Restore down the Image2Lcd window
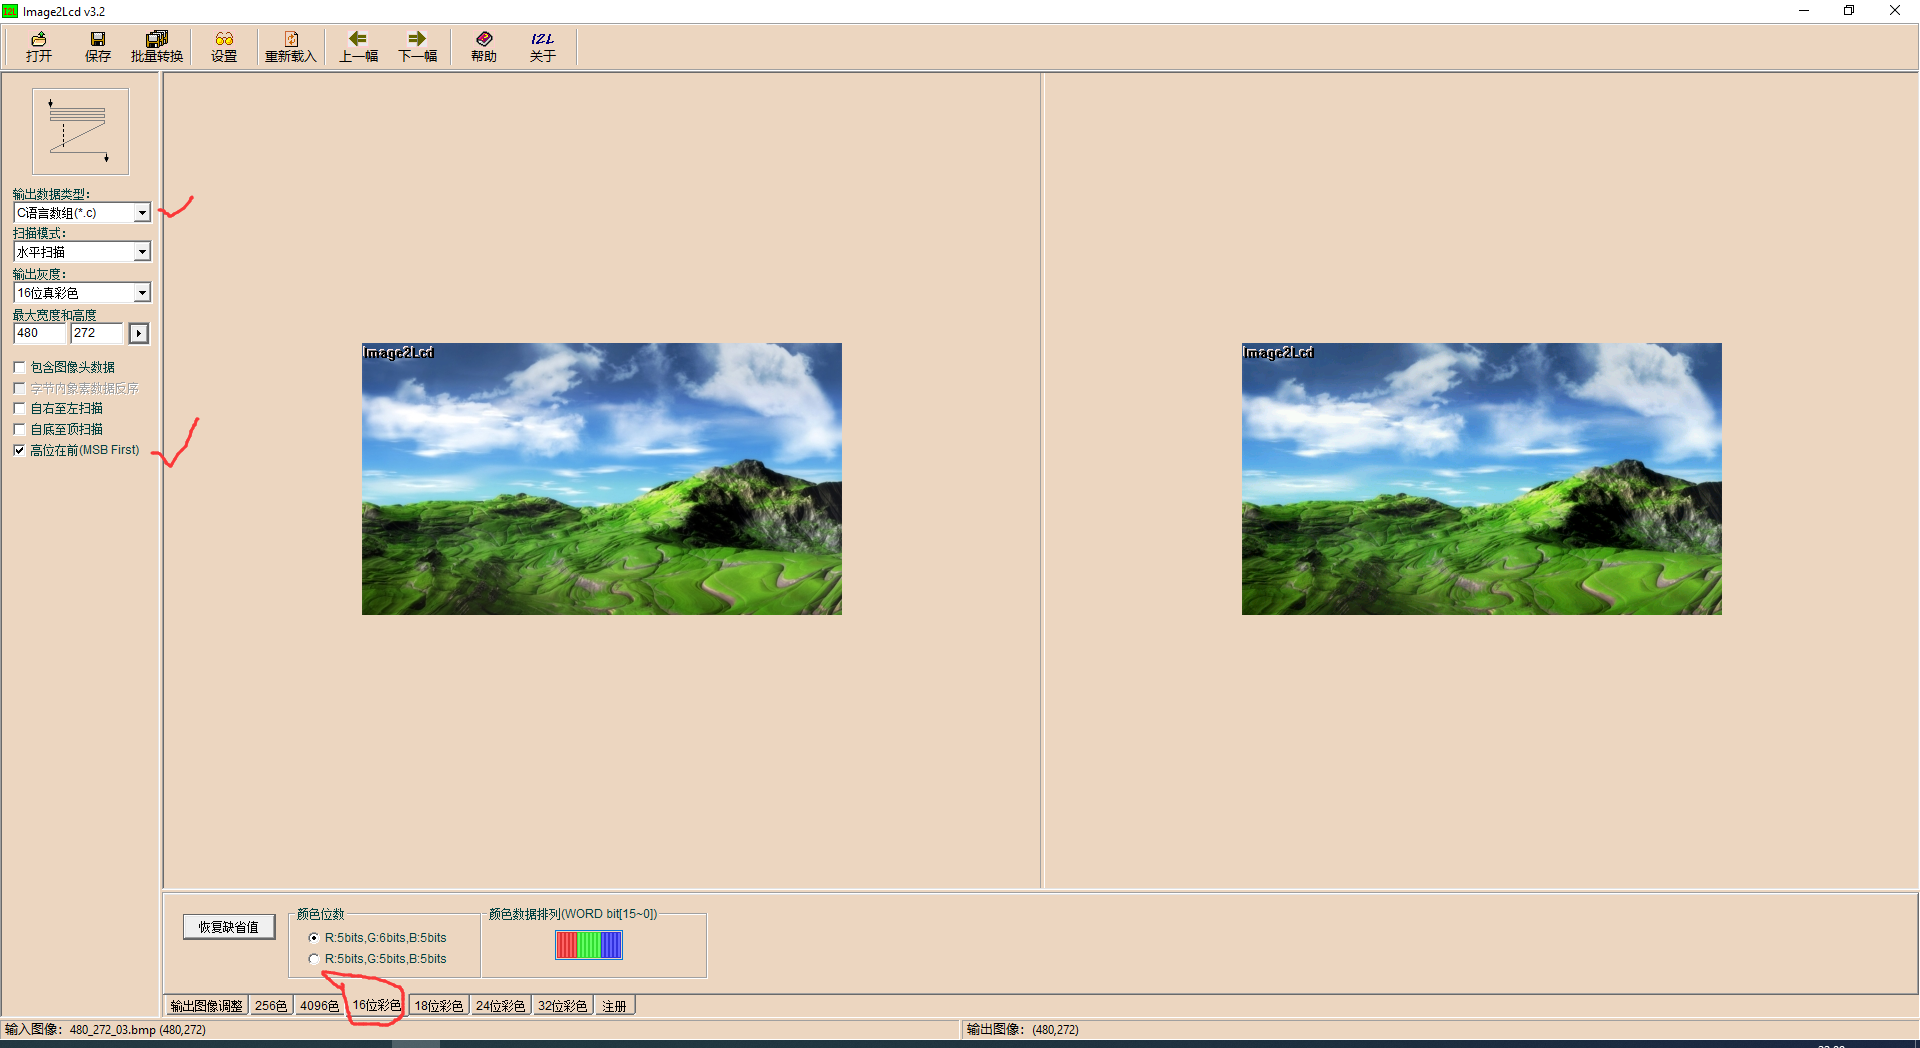Screen dimensions: 1920x1048 pos(1849,11)
